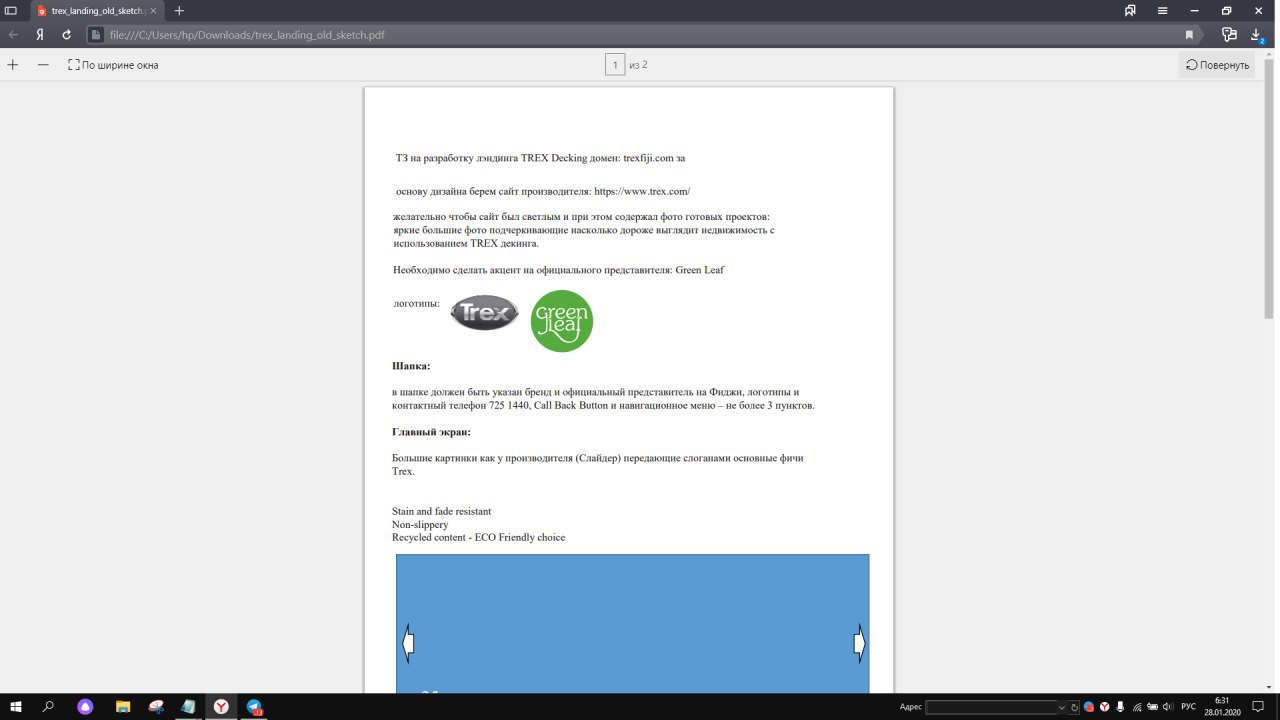Open the Windows Start menu
Viewport: 1280px width, 720px height.
[x=16, y=706]
